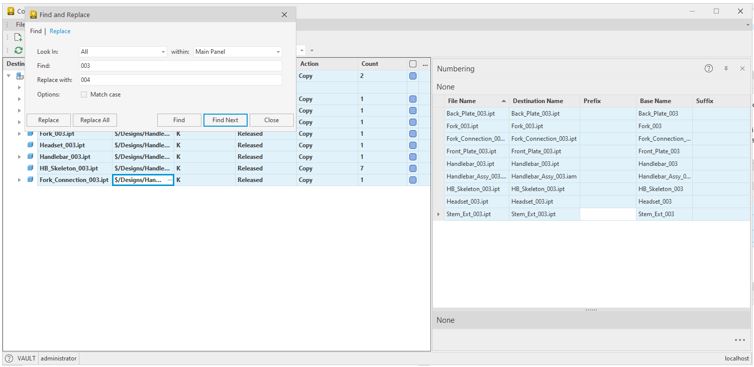Click the Find text field containing 003

[180, 65]
